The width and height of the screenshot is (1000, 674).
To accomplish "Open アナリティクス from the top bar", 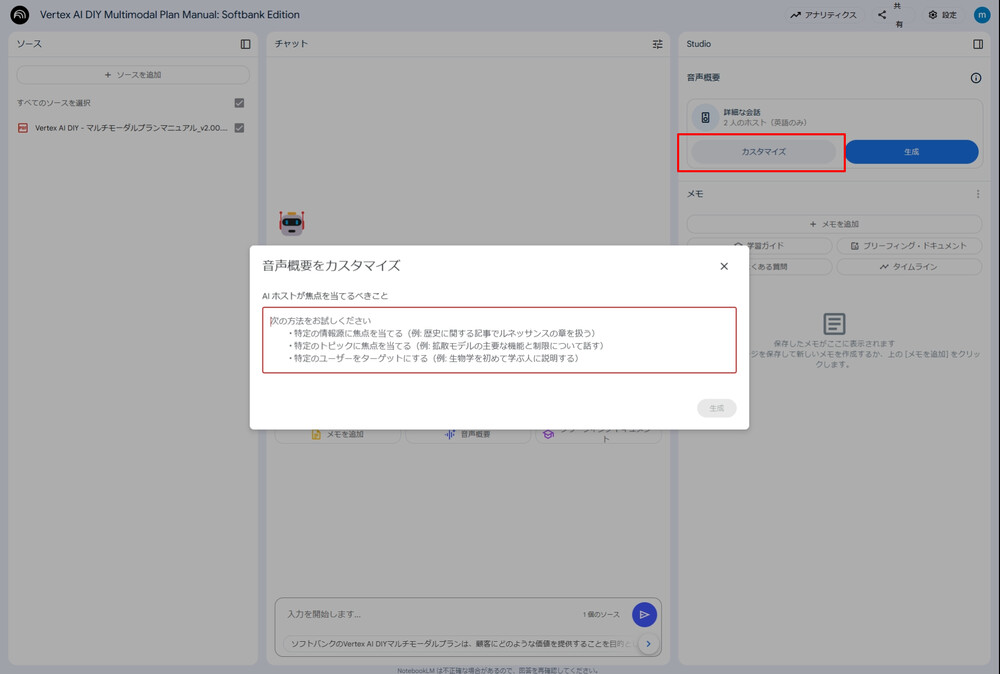I will [x=824, y=14].
